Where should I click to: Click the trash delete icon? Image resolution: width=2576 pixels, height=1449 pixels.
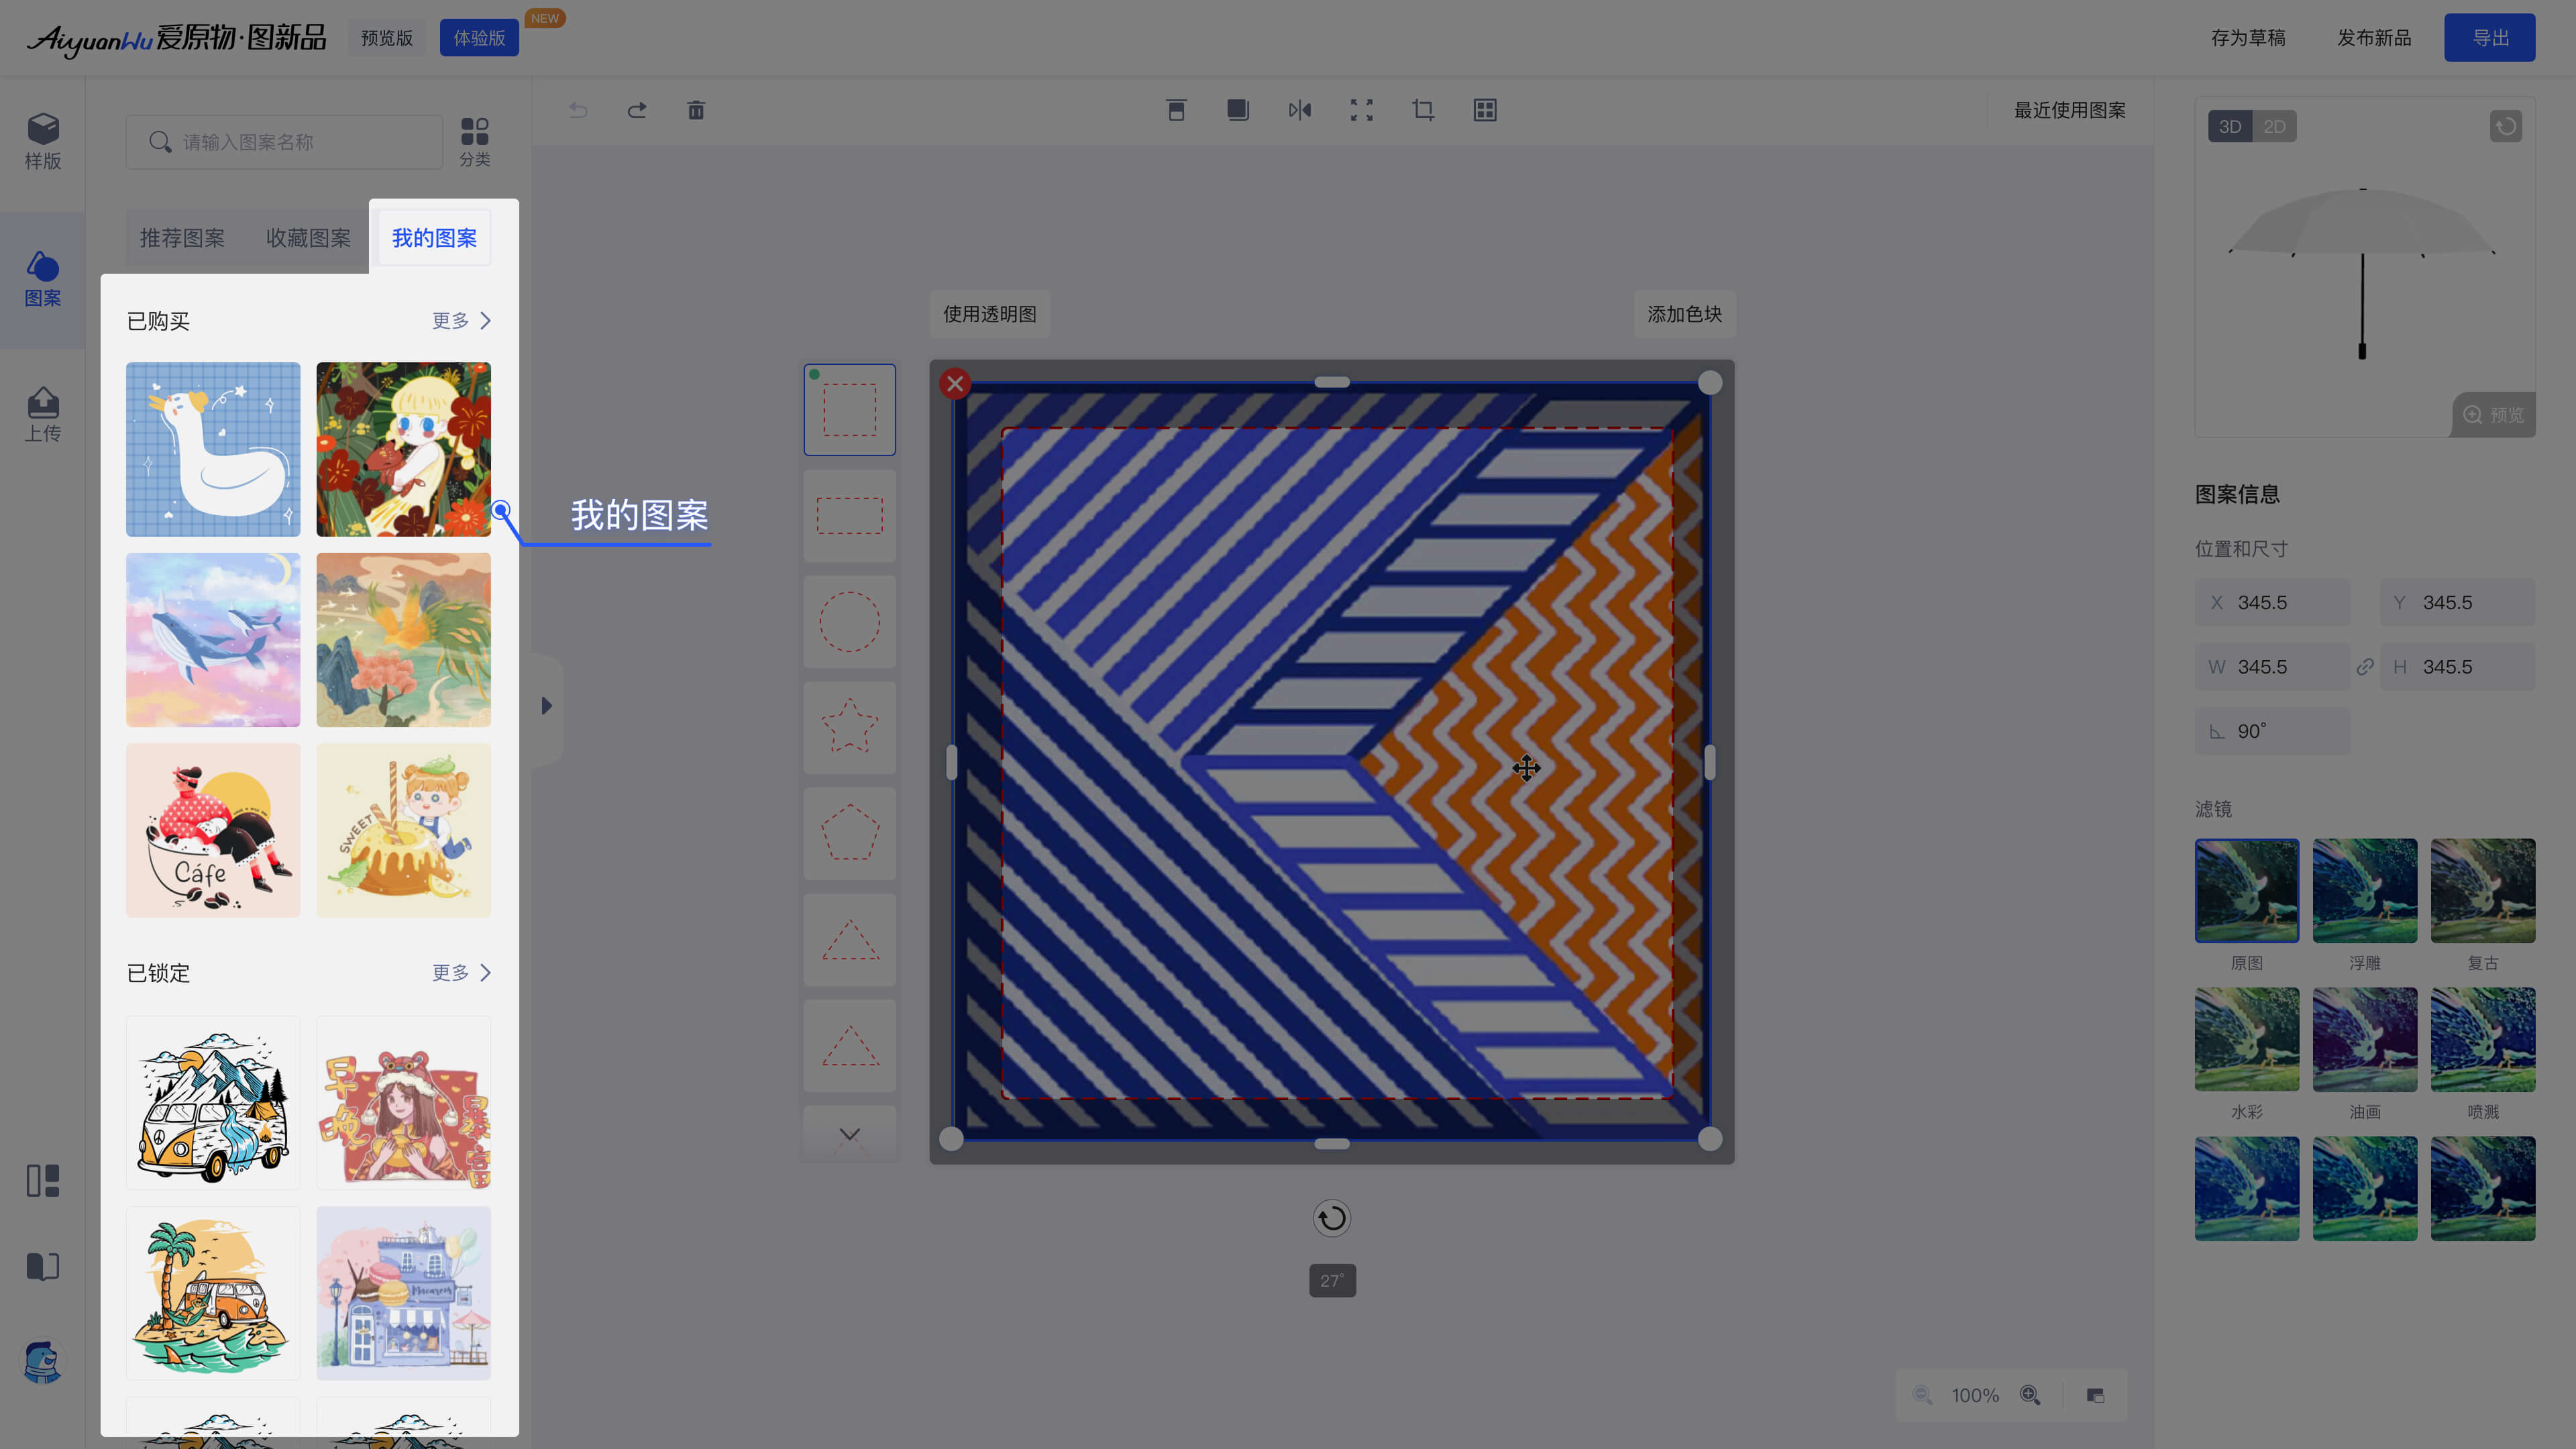pos(696,110)
